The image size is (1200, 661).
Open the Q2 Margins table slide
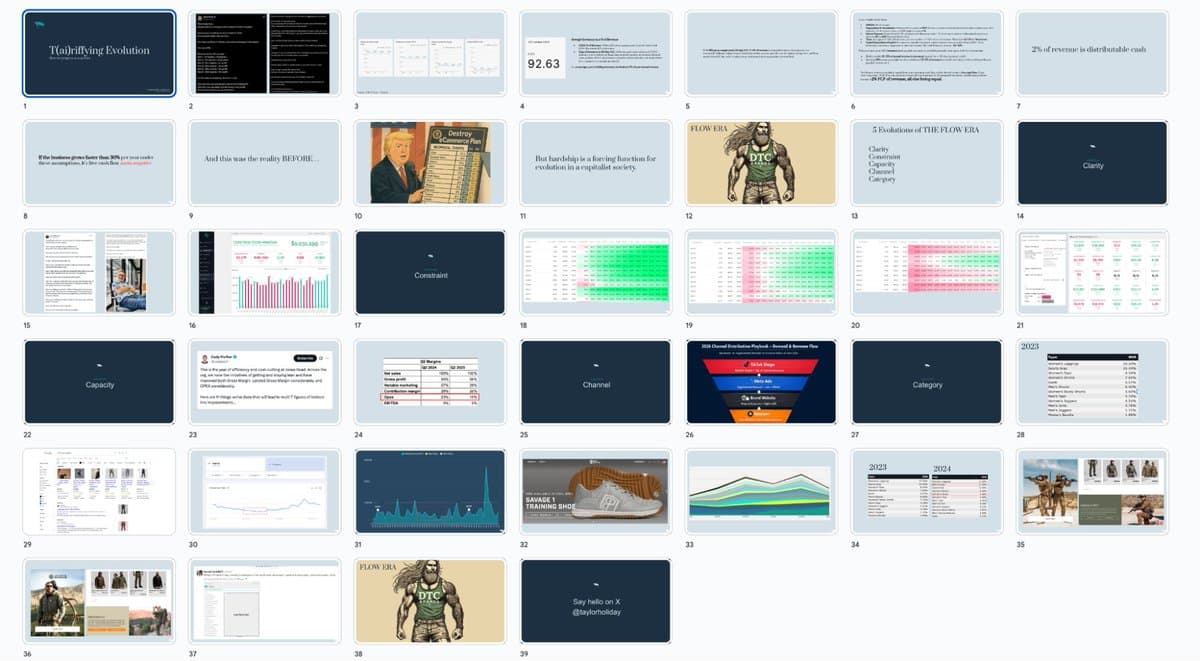430,382
